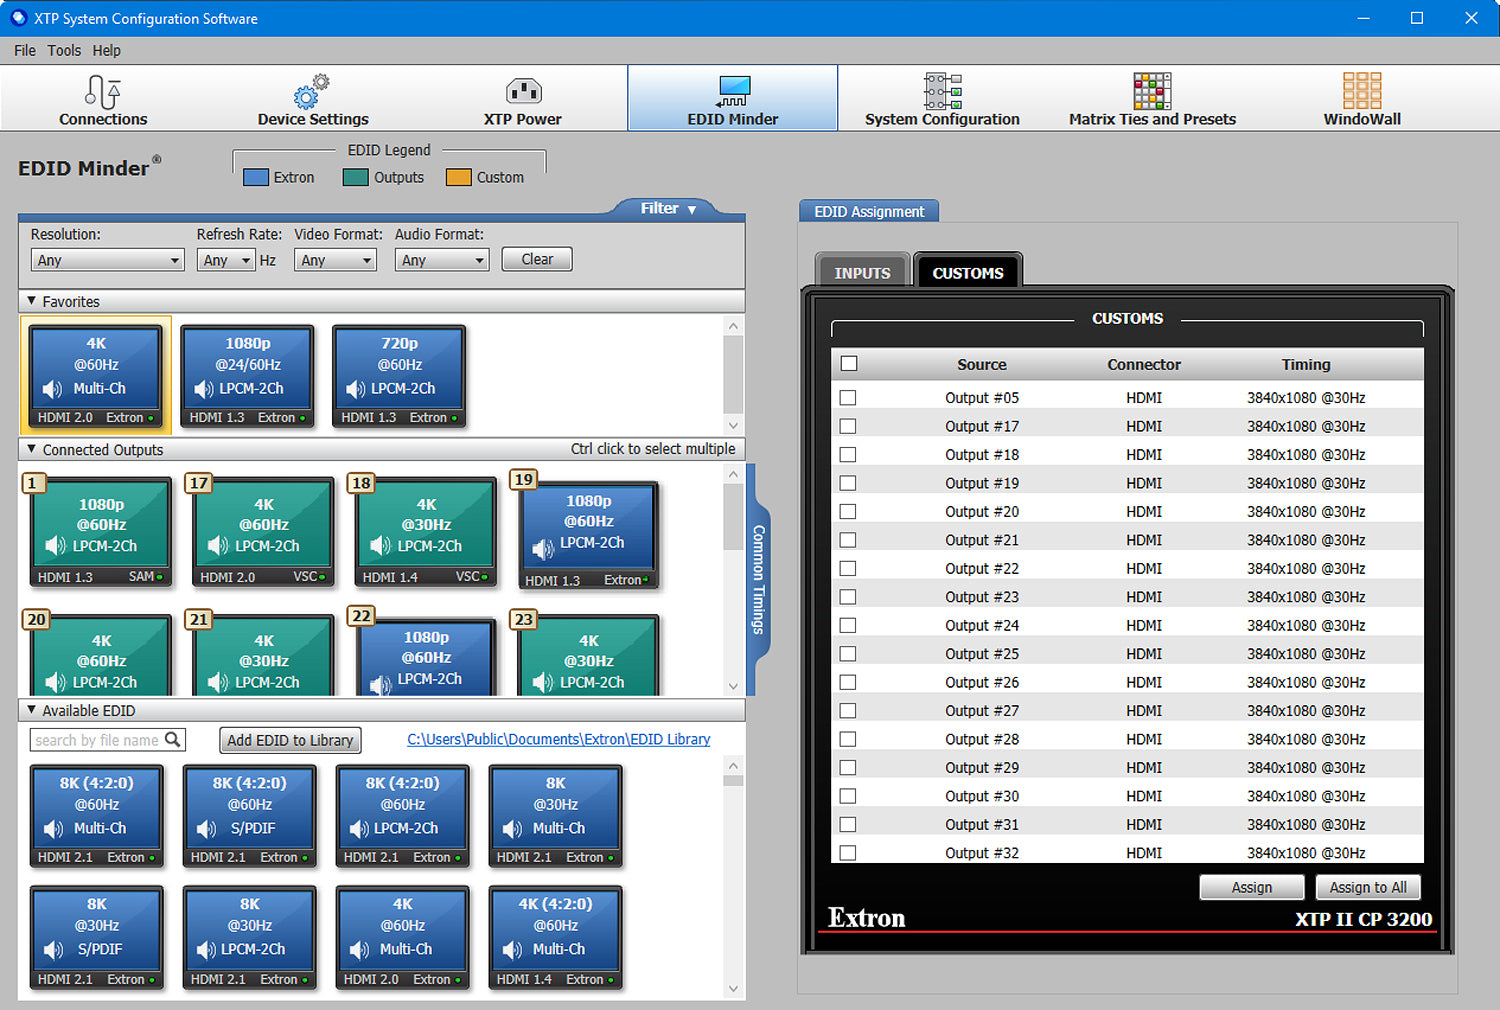Open the Resolution dropdown
The width and height of the screenshot is (1500, 1010).
pos(107,260)
